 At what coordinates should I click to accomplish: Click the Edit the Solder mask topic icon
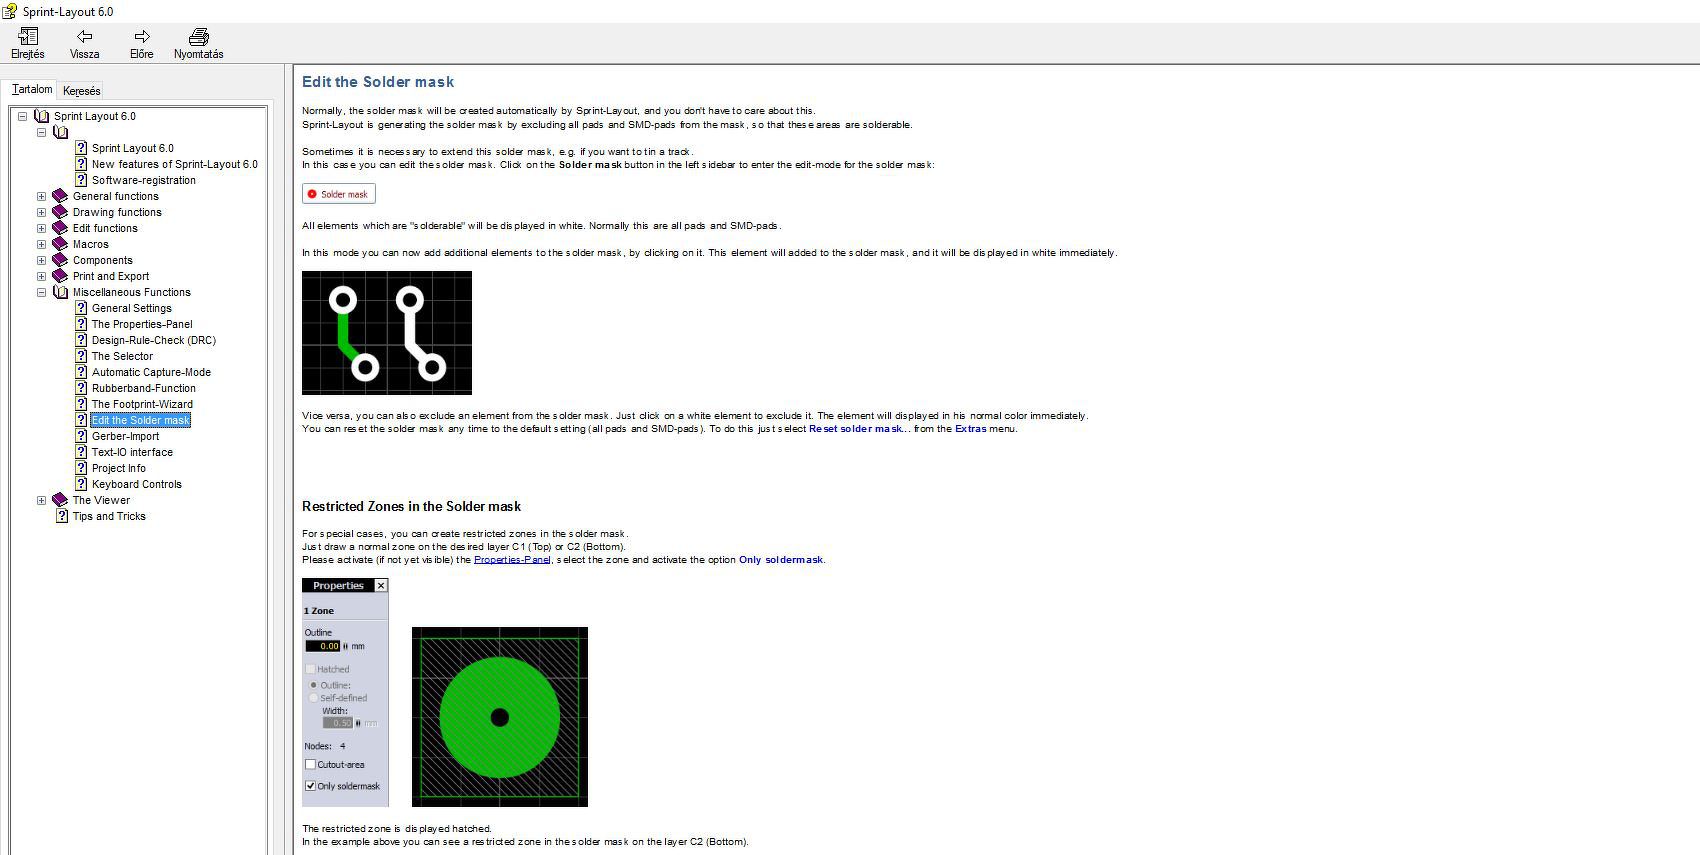(x=81, y=420)
